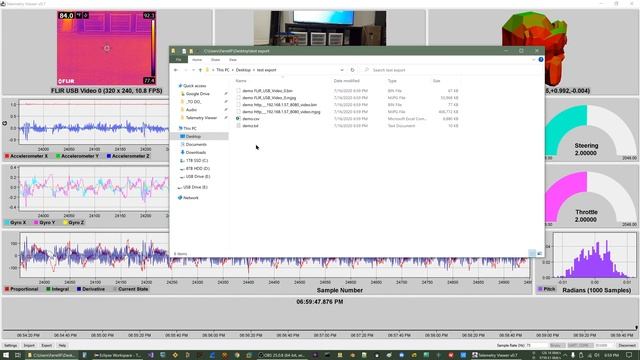Click the Settings button in Telemetry Viewer
Screen dimensions: 640x360
(x=11, y=345)
